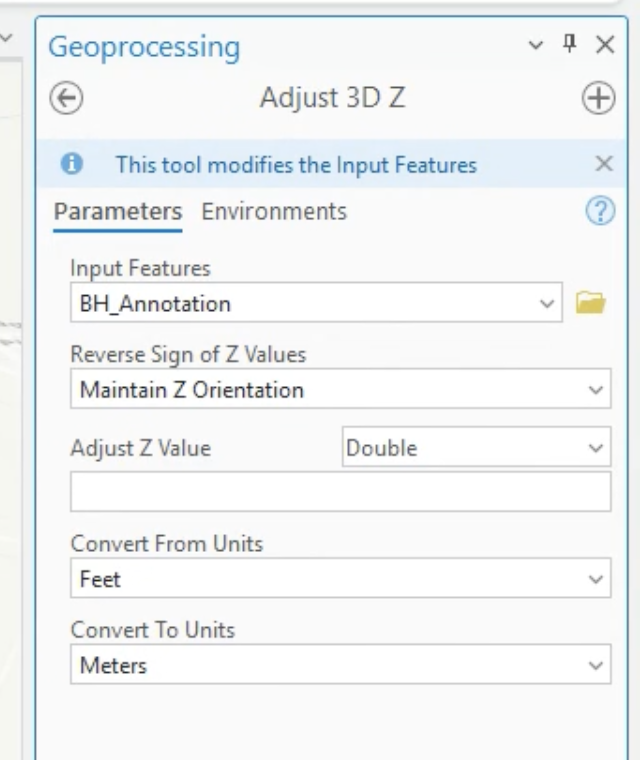The width and height of the screenshot is (640, 760).
Task: Change the Adjust Z Value Double type dropdown
Action: (476, 447)
